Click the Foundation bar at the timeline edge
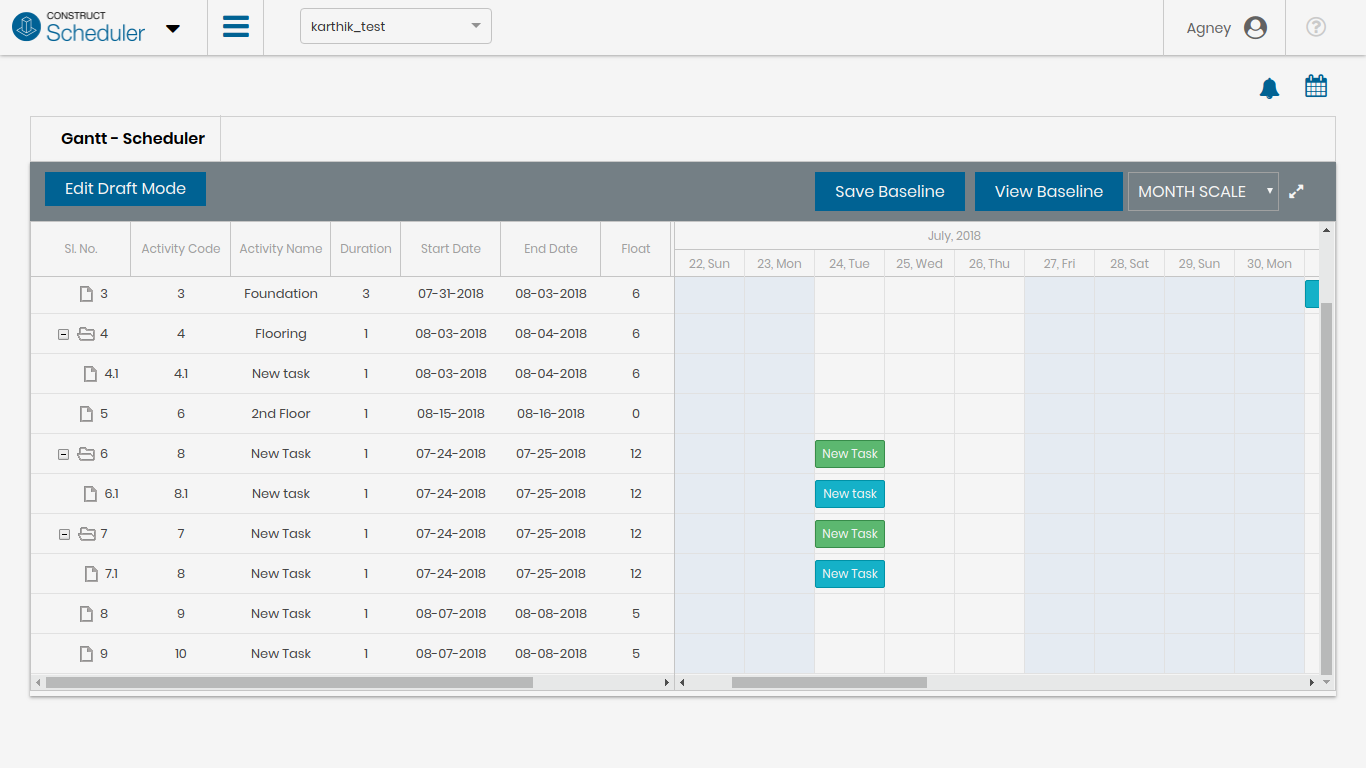The height and width of the screenshot is (768, 1366). 1312,294
